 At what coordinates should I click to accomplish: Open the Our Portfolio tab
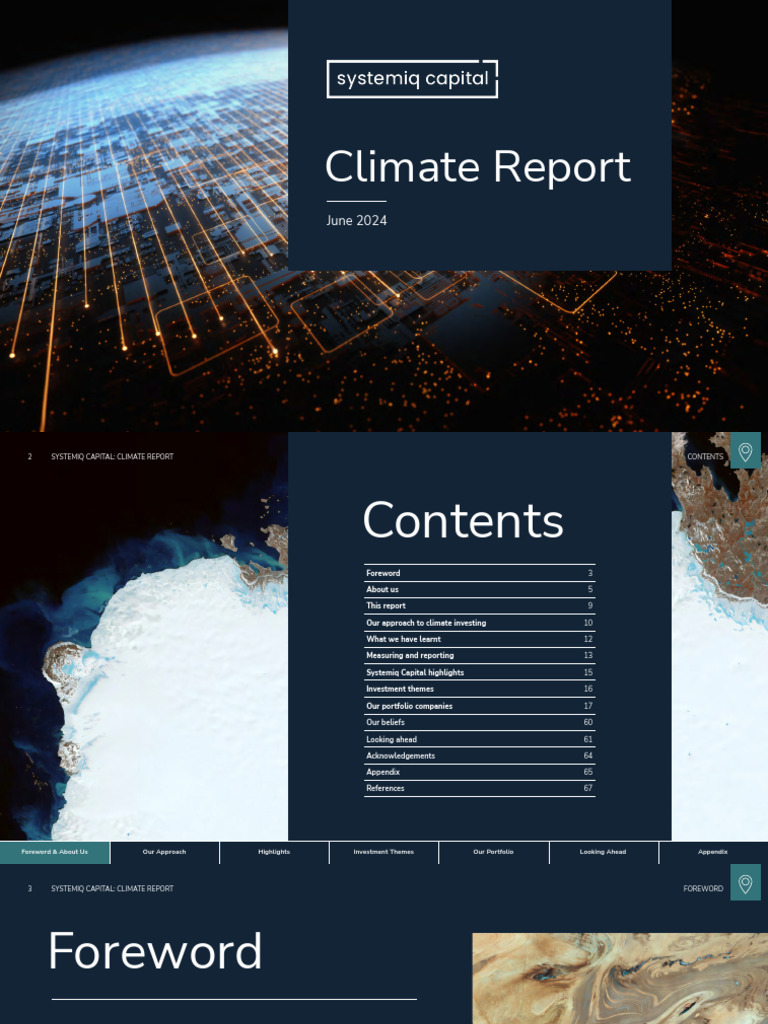(x=494, y=852)
